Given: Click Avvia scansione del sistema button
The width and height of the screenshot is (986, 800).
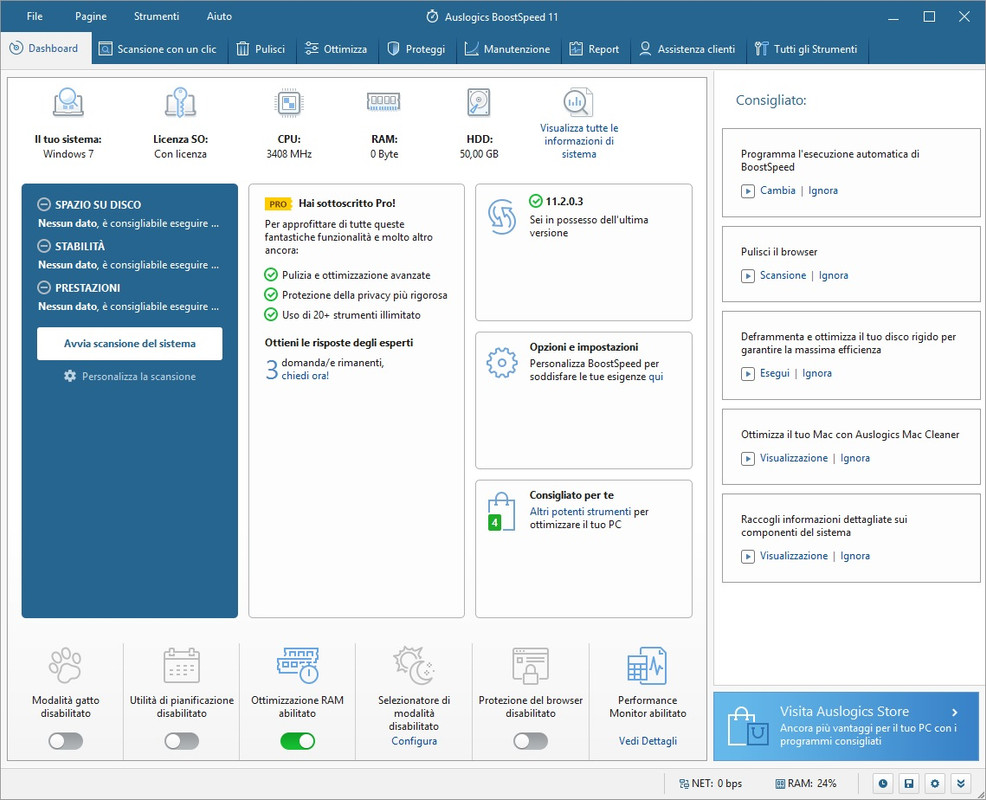Looking at the screenshot, I should pyautogui.click(x=130, y=343).
